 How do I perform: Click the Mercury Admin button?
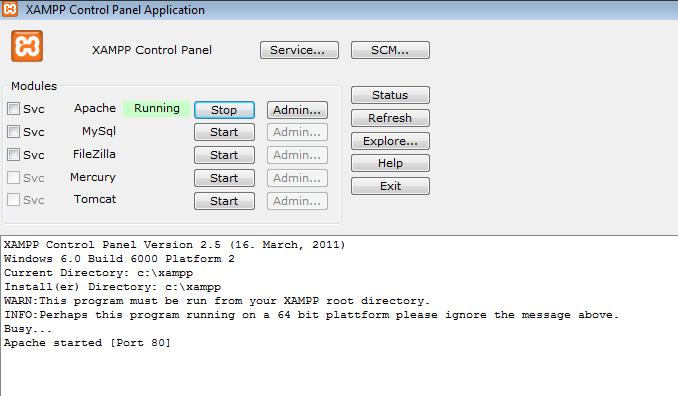click(297, 178)
